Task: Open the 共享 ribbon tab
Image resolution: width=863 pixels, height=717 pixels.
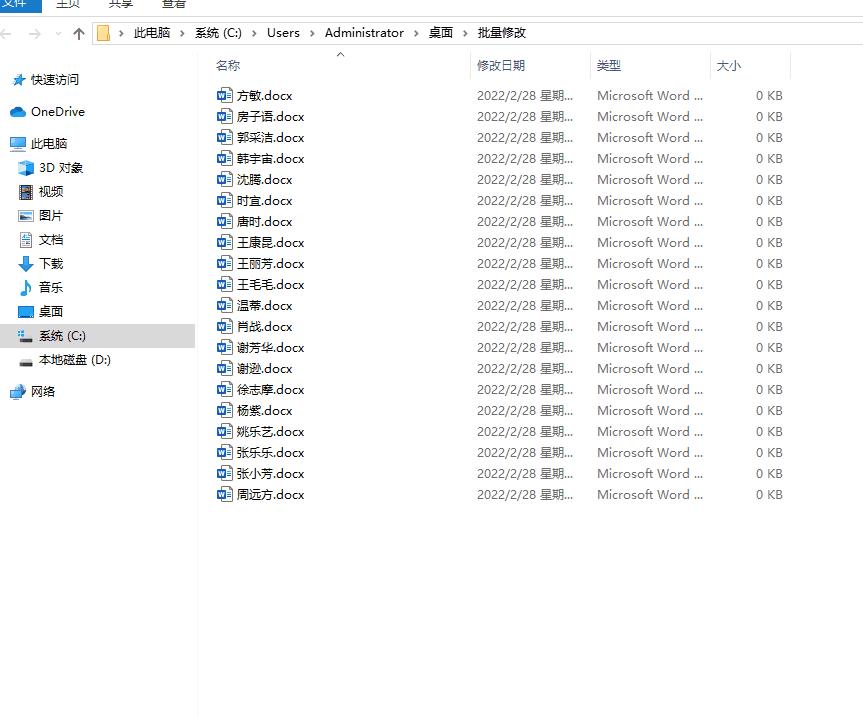Action: click(120, 4)
